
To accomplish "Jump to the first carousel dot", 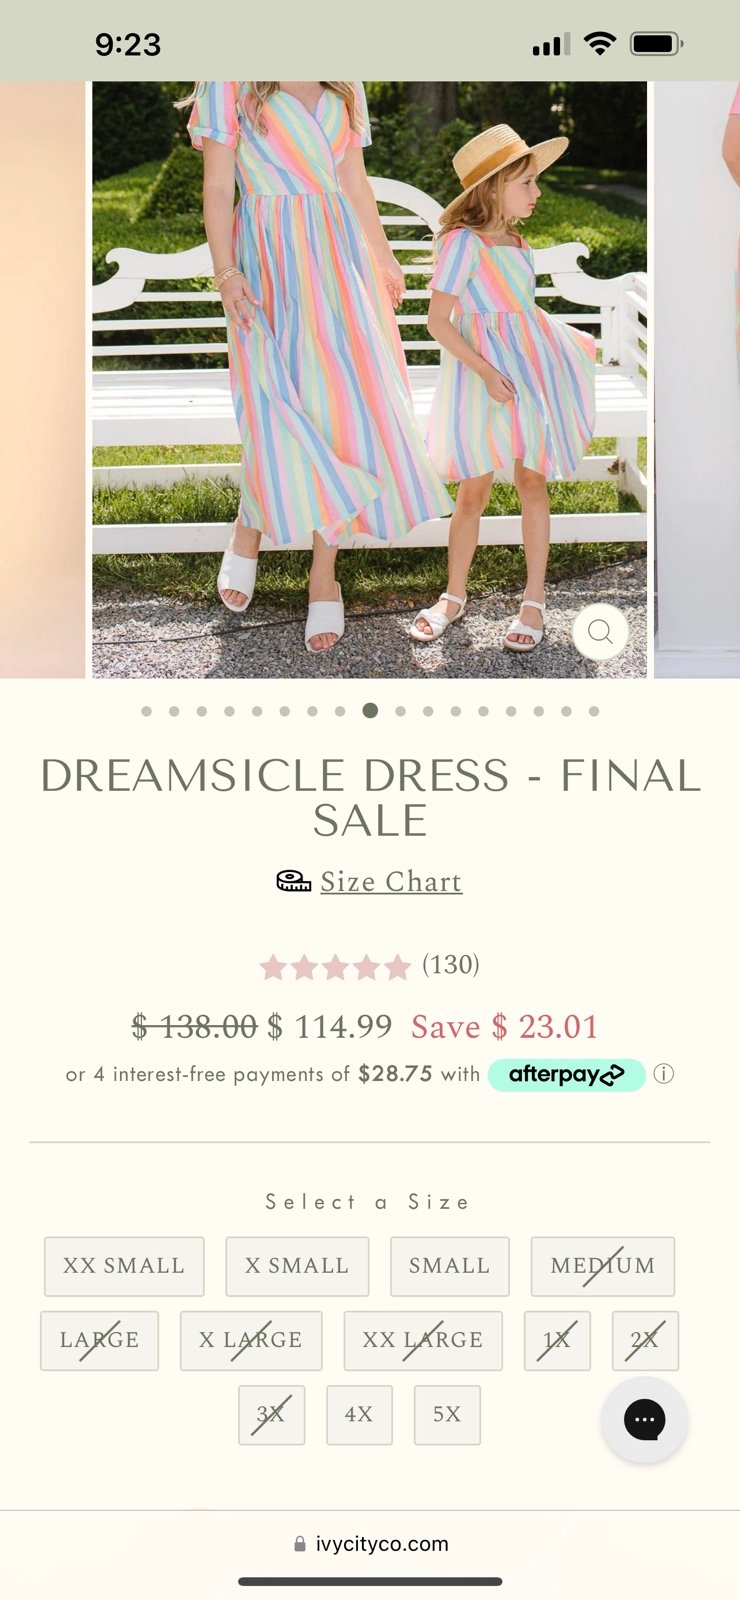I will click(147, 711).
